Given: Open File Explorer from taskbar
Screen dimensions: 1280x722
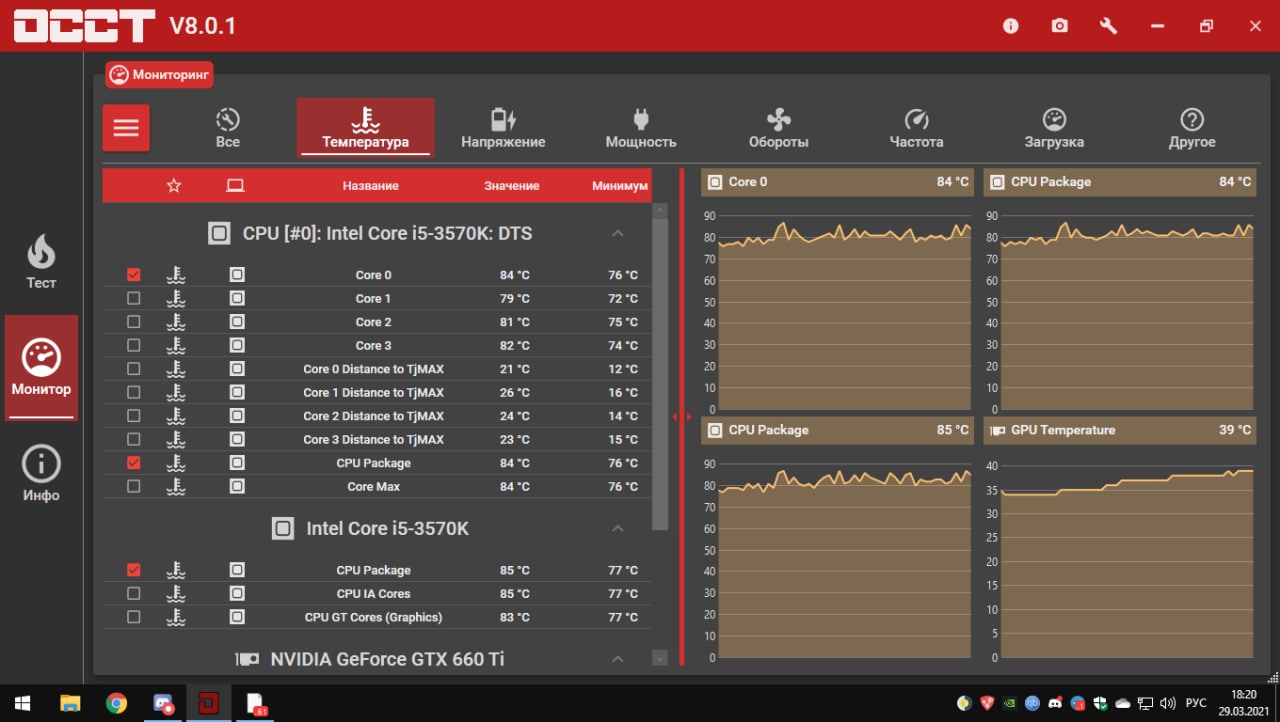Looking at the screenshot, I should 70,702.
